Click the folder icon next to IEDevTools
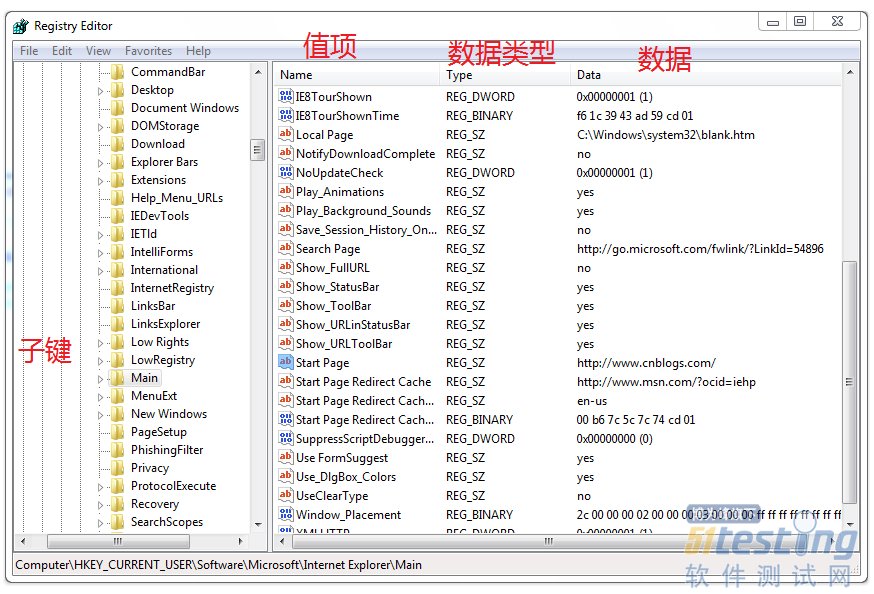Image resolution: width=874 pixels, height=594 pixels. coord(117,216)
